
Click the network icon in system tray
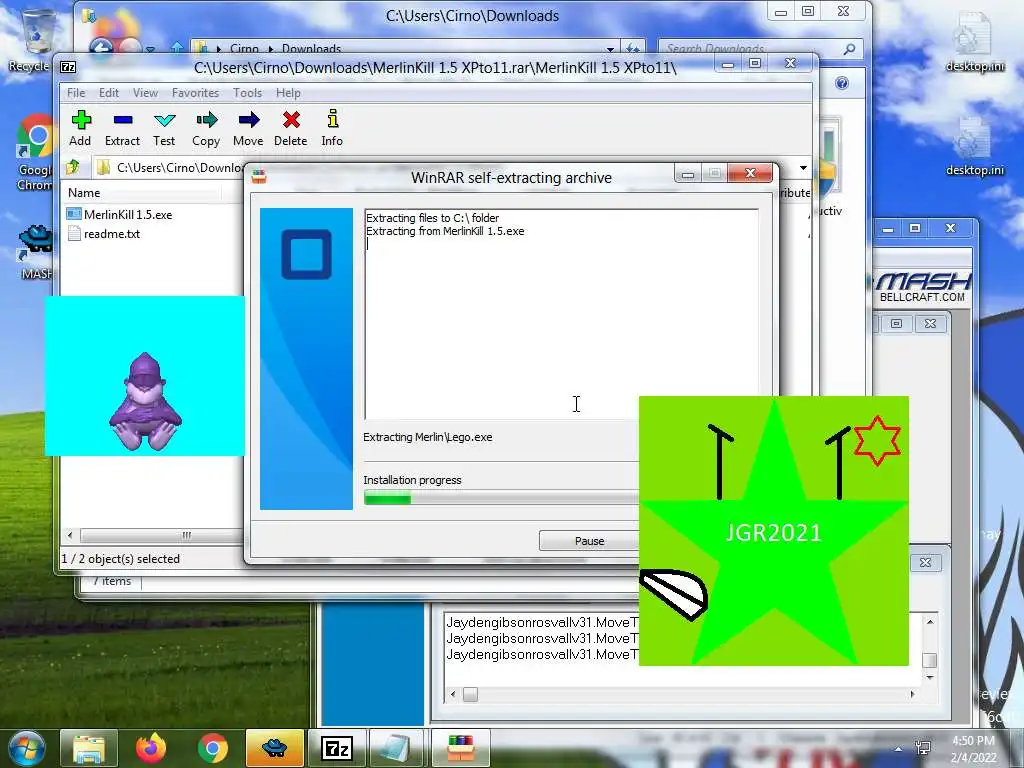click(923, 748)
